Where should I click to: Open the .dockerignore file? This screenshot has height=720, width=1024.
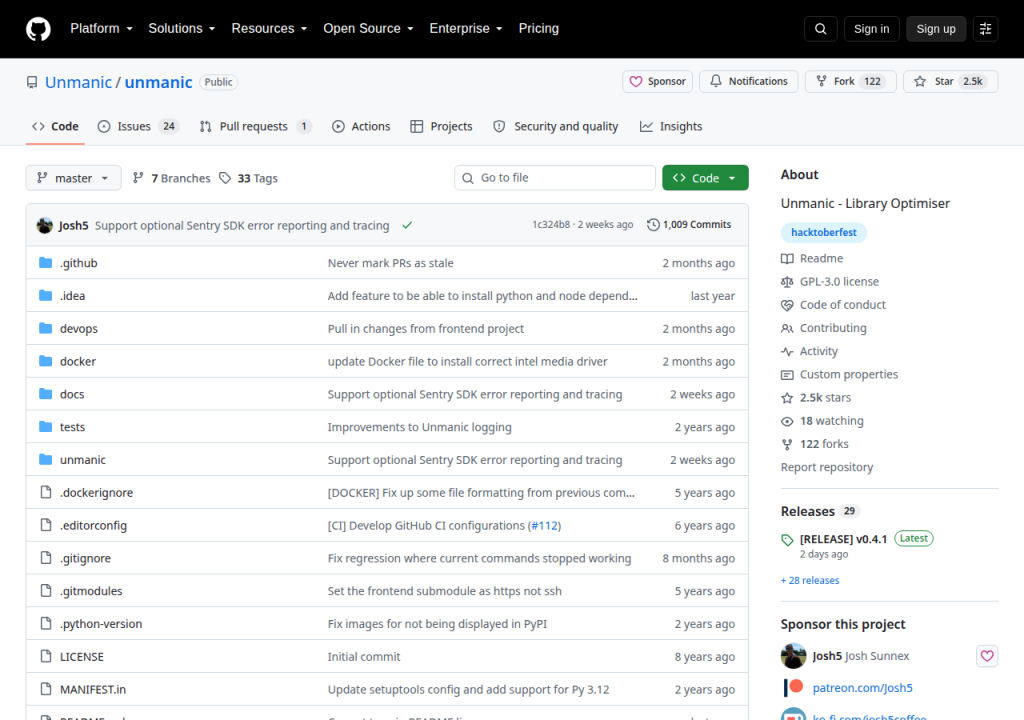pyautogui.click(x=96, y=493)
